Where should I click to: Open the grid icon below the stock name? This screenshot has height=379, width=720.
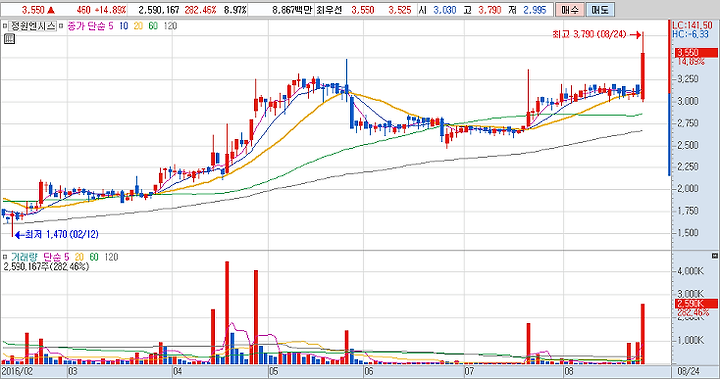[x=9, y=39]
